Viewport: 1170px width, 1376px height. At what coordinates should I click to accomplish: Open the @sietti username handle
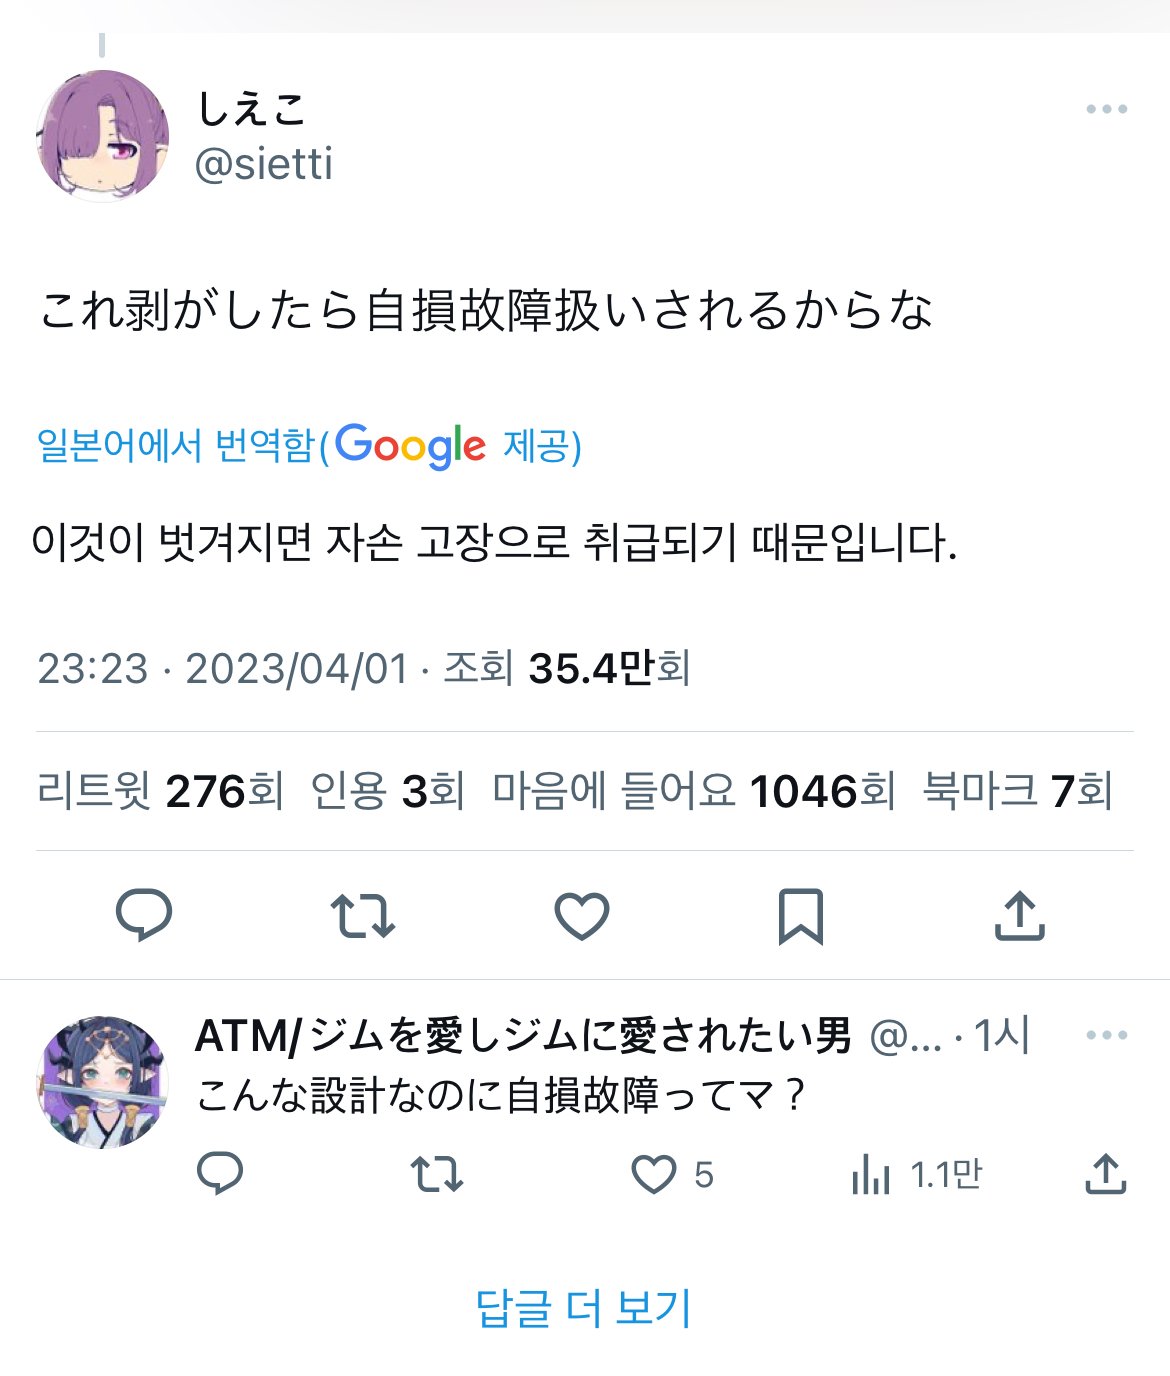[x=264, y=164]
